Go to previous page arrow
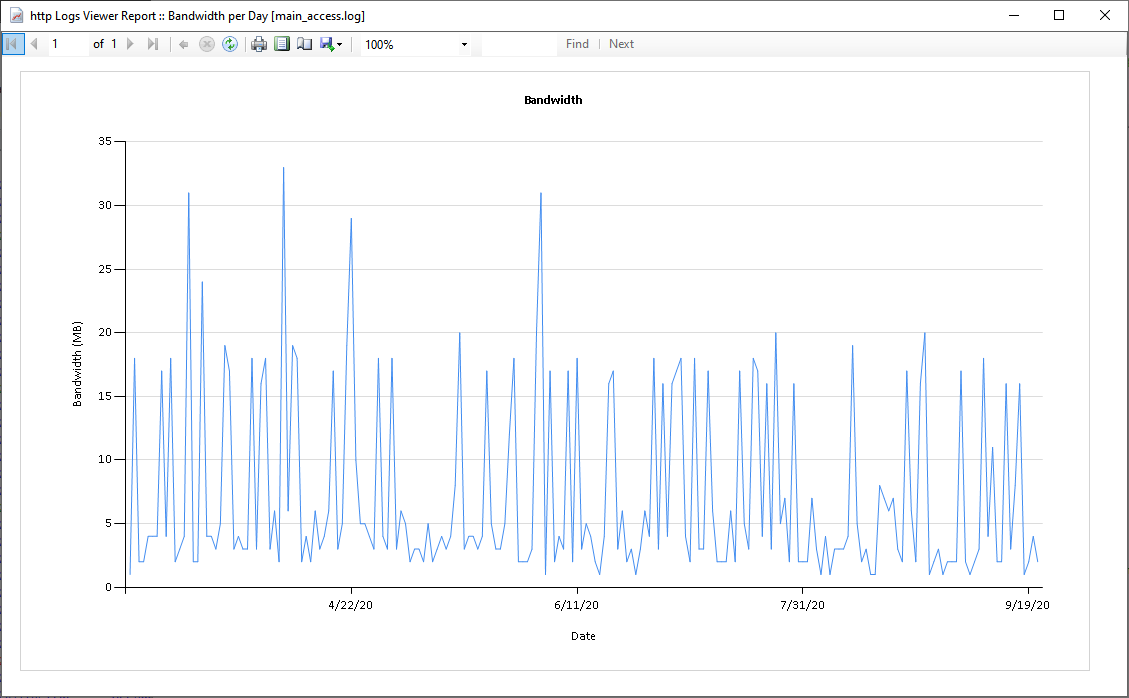Screen dimensions: 1129x698 point(34,44)
